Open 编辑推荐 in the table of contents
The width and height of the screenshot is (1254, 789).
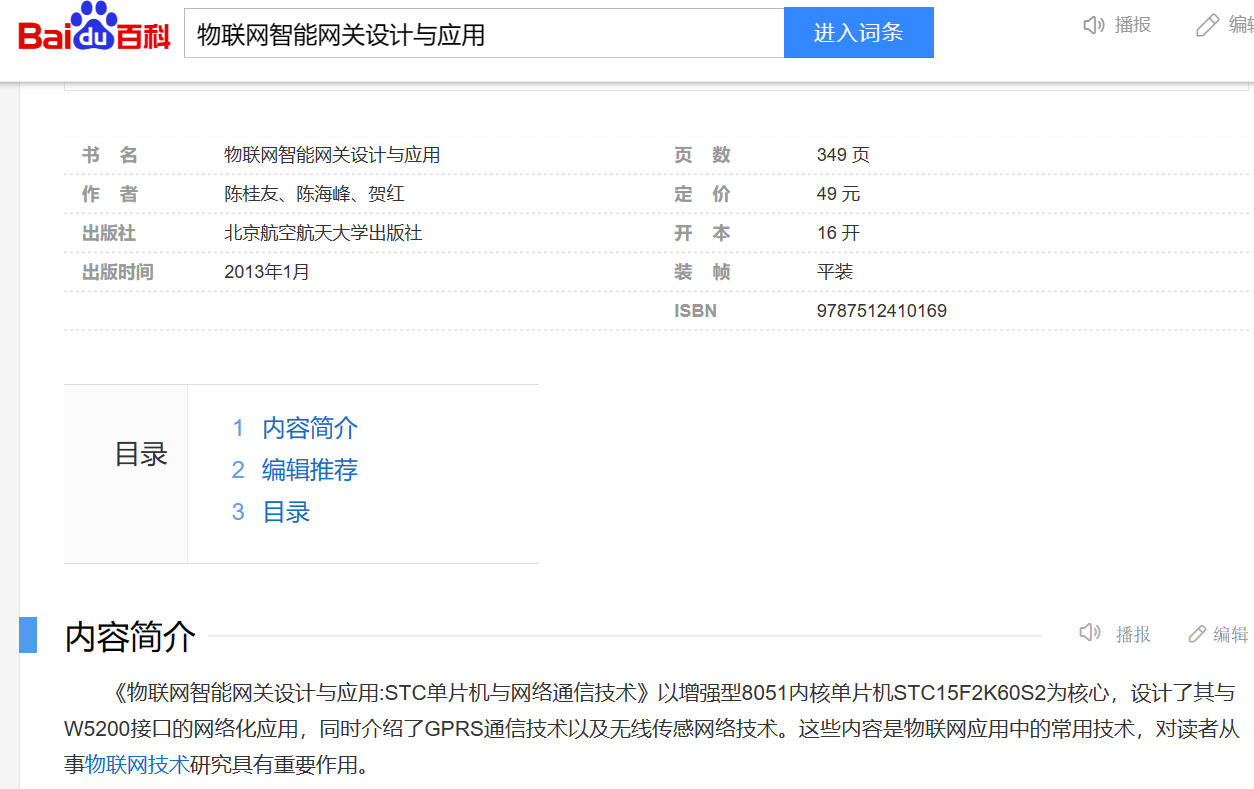click(x=309, y=470)
